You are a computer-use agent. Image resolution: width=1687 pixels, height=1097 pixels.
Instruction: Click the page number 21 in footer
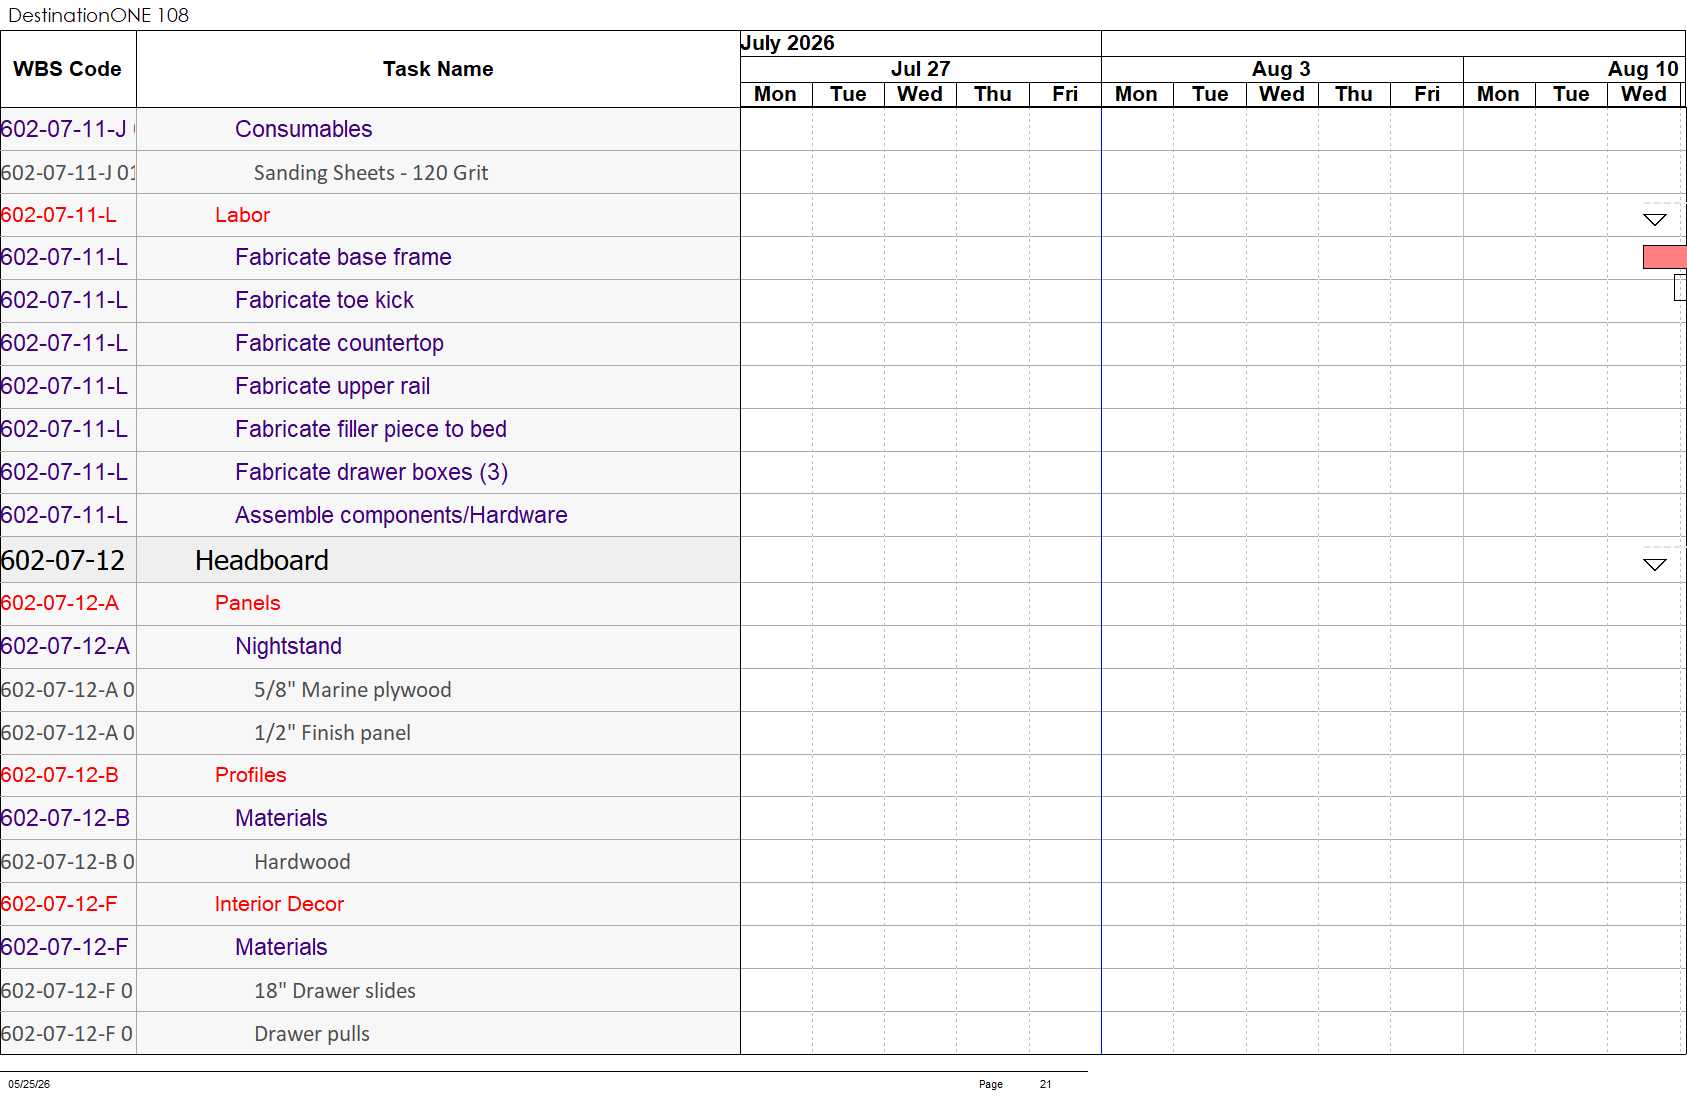(1045, 1084)
